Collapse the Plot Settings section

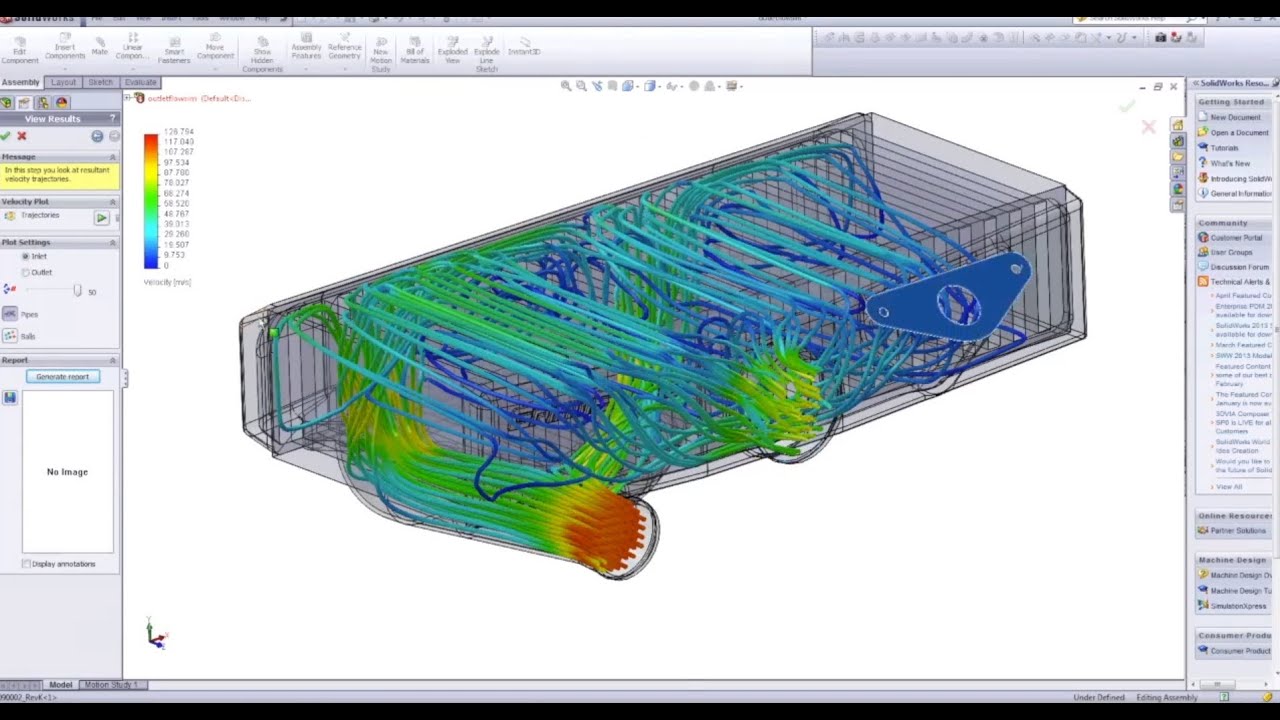[112, 242]
